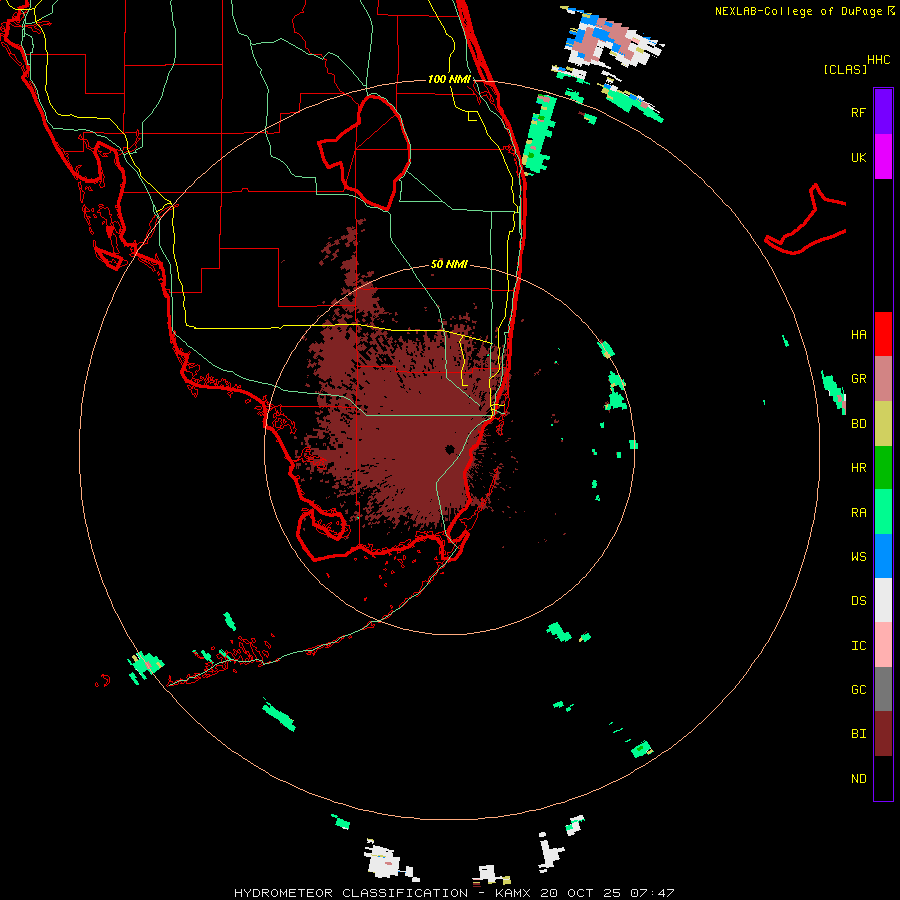Click the 'RF' legend label
Image resolution: width=900 pixels, height=900 pixels.
pos(858,112)
